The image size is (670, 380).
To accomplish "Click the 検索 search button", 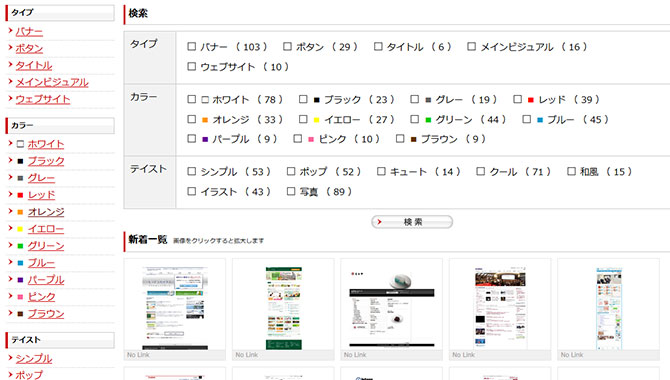I will click(x=412, y=222).
